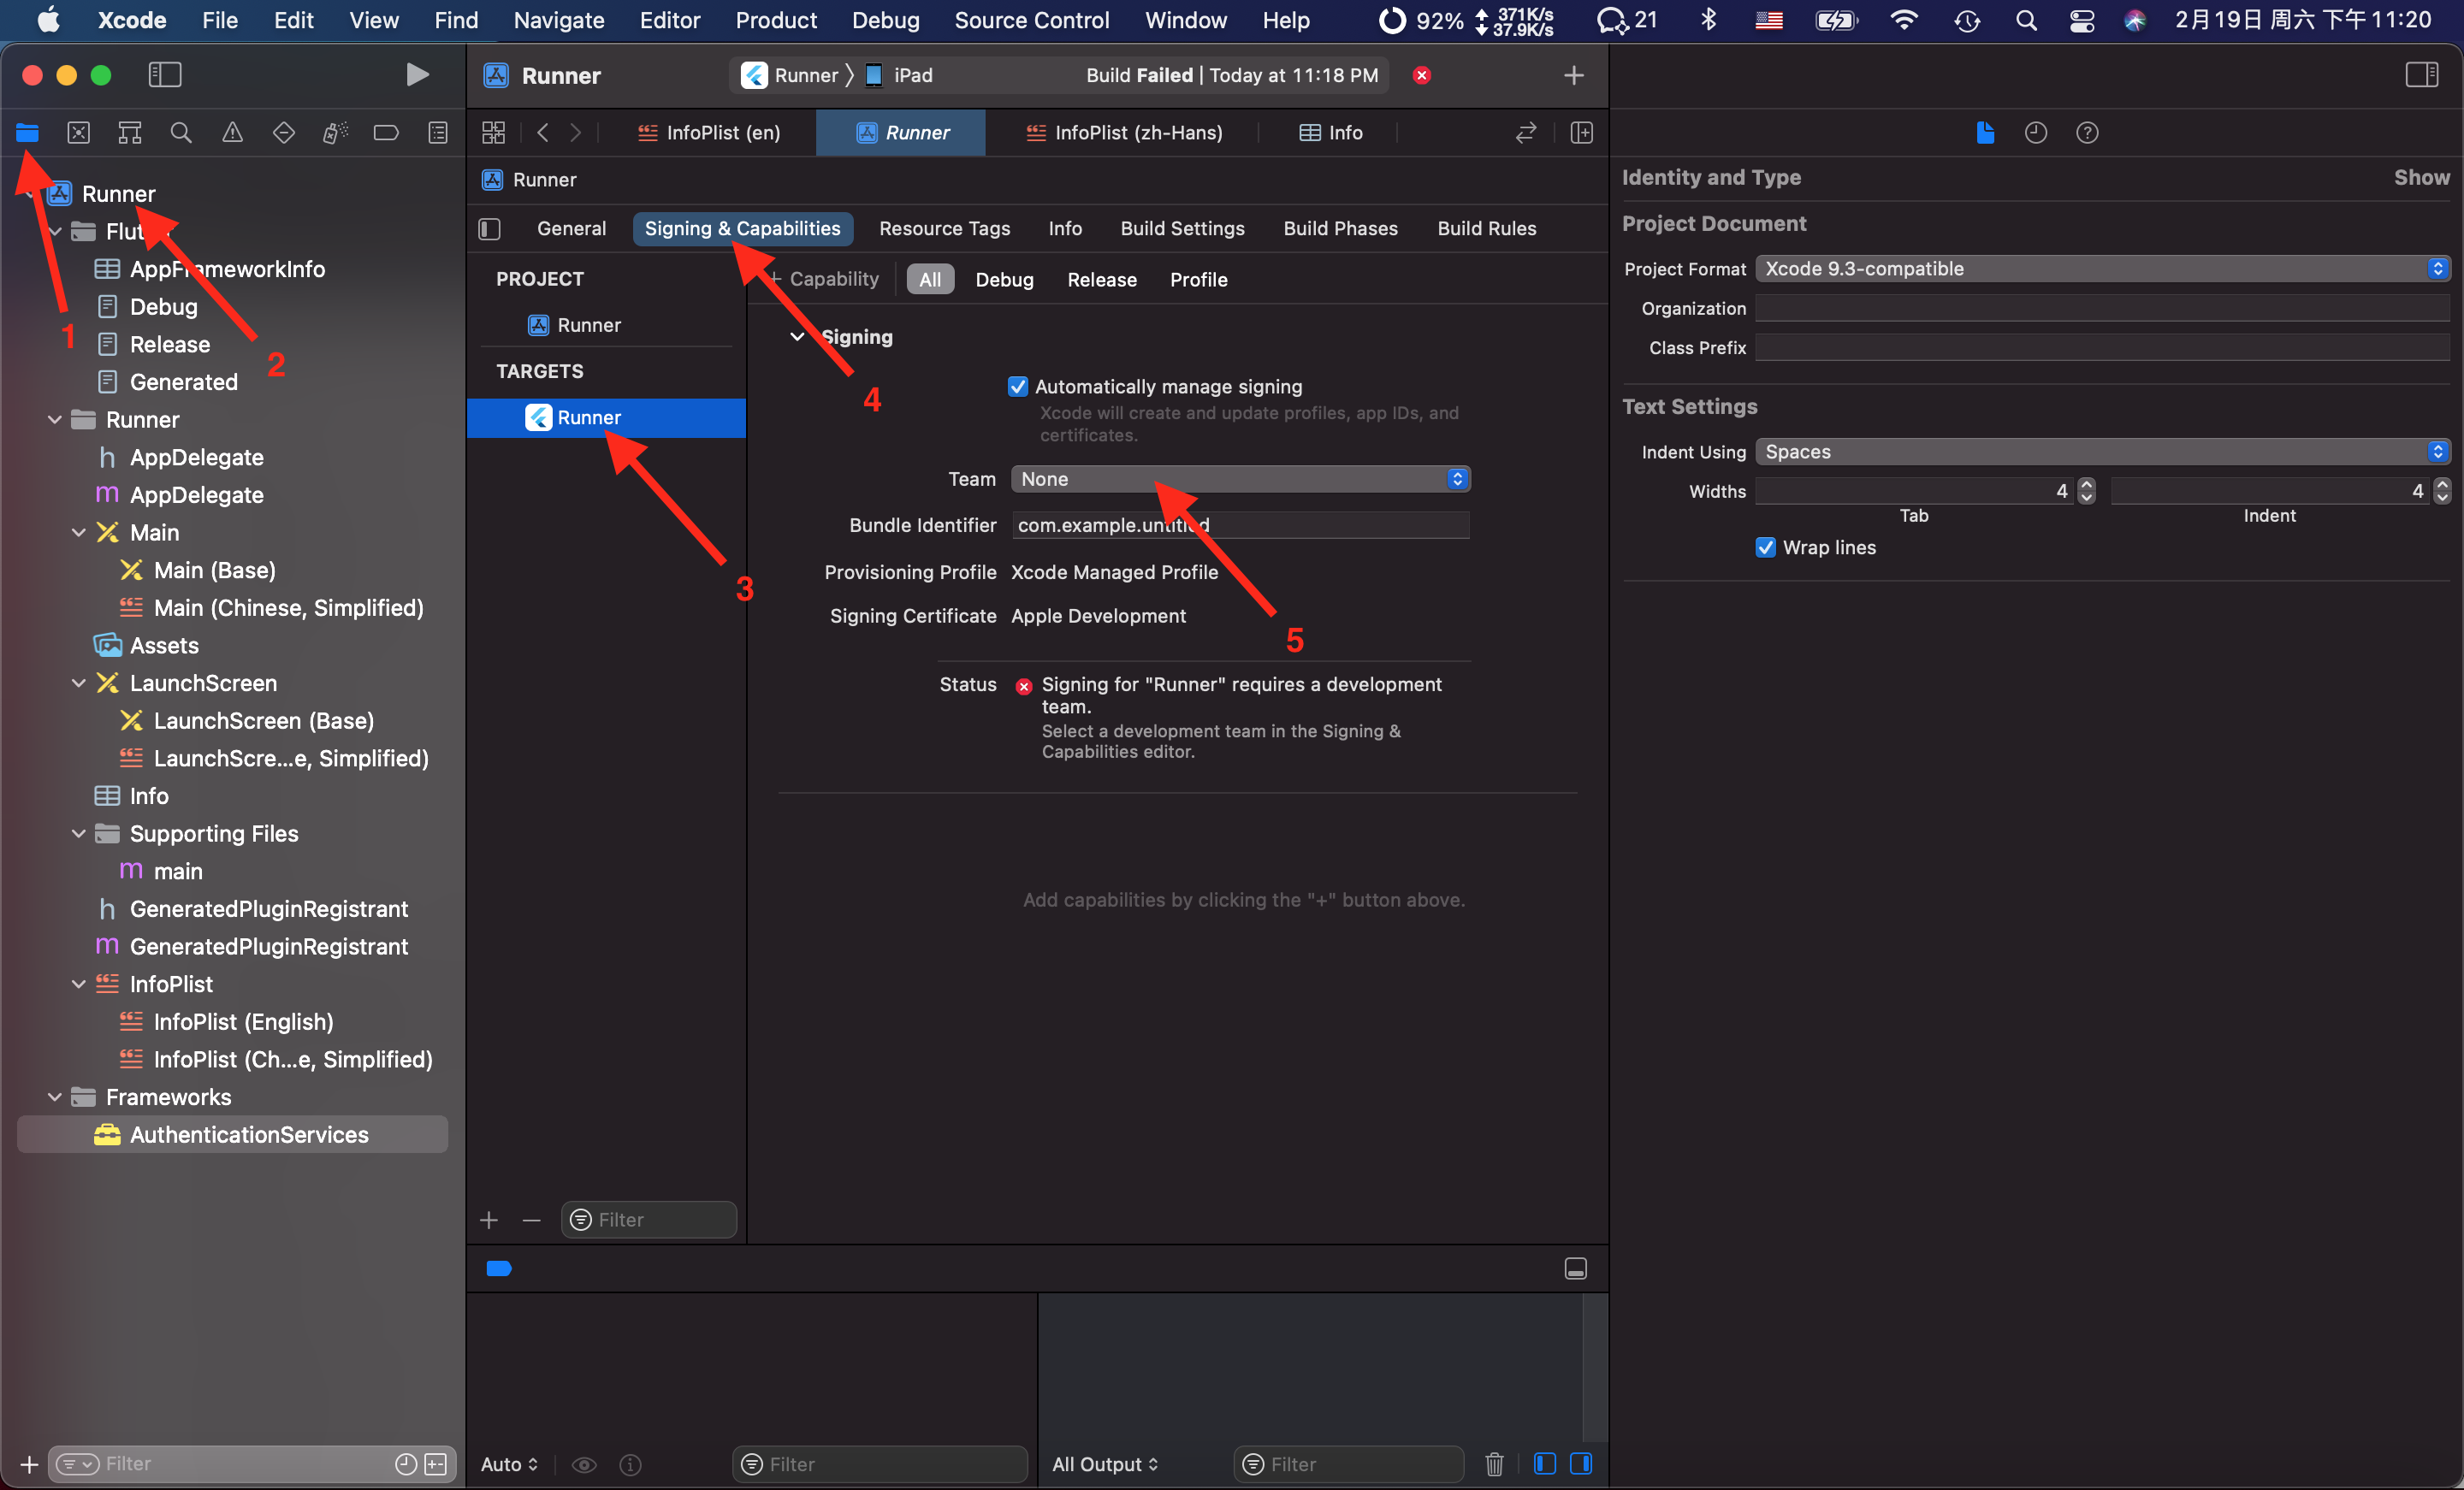Increment the Tab width stepper
The height and width of the screenshot is (1490, 2464).
click(2085, 484)
